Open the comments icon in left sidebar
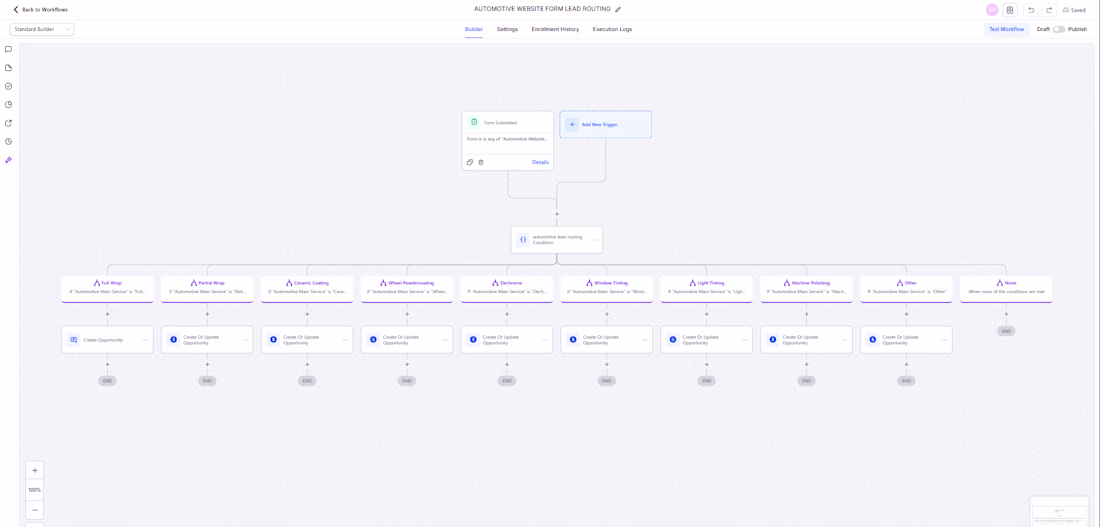 [8, 49]
